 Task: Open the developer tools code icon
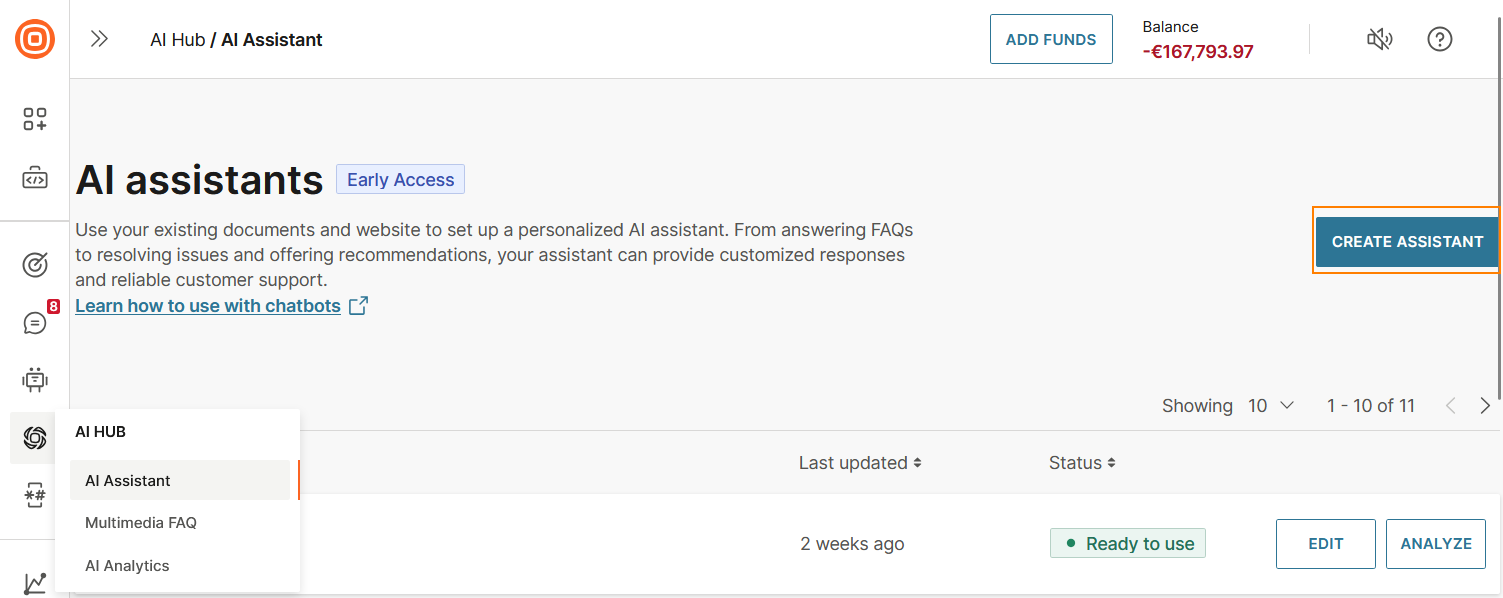[x=35, y=179]
